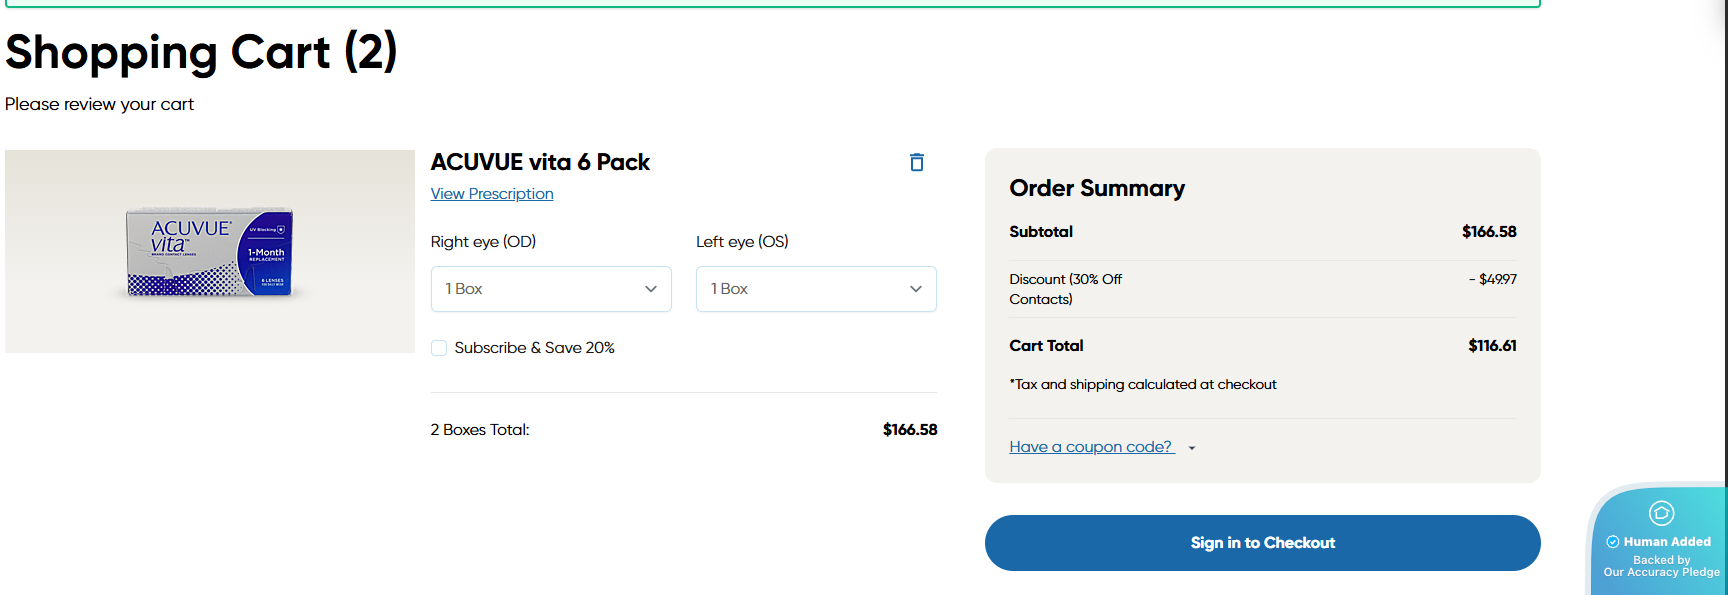Click checkmark icon beside Human Added
1728x595 pixels.
[x=1612, y=542]
